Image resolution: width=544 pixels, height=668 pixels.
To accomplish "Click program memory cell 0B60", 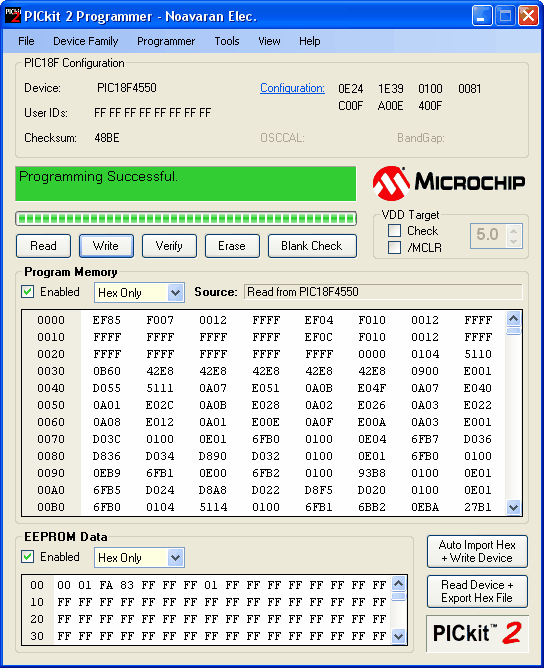I will 107,371.
